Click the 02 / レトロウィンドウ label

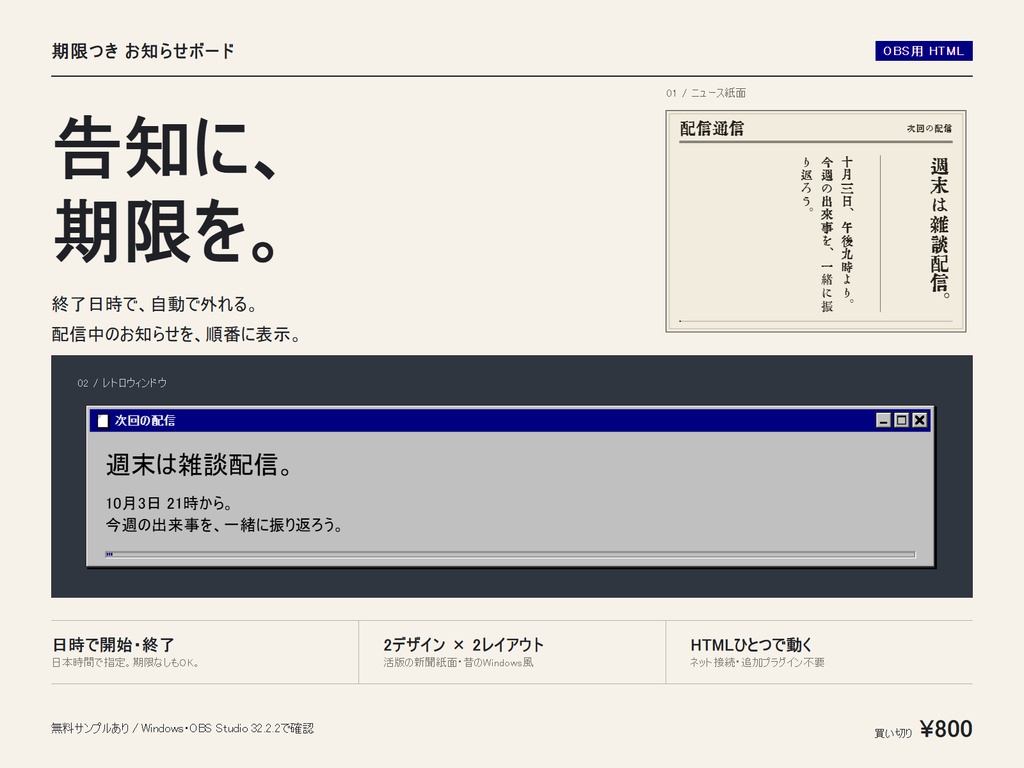pos(122,383)
